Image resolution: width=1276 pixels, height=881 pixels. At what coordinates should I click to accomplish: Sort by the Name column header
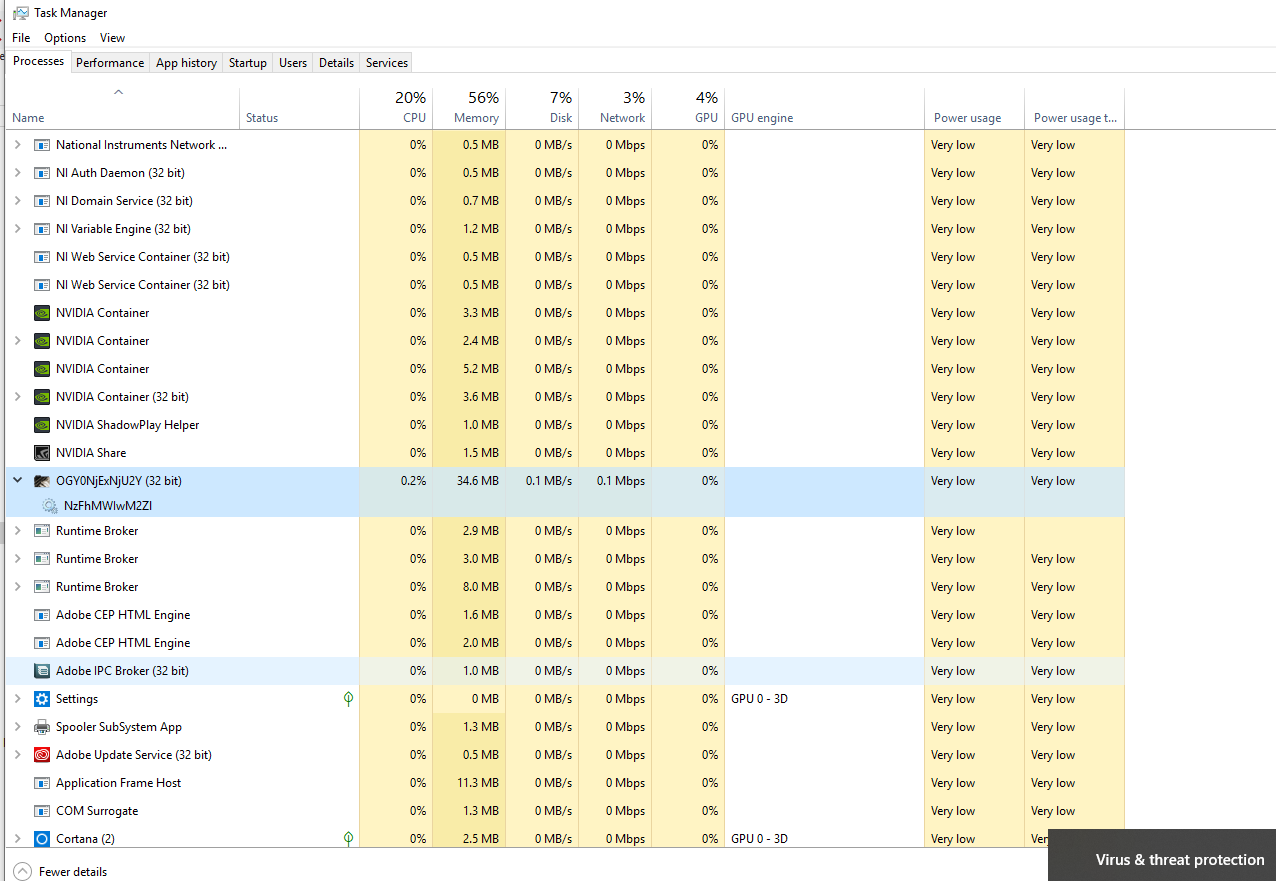[122, 109]
